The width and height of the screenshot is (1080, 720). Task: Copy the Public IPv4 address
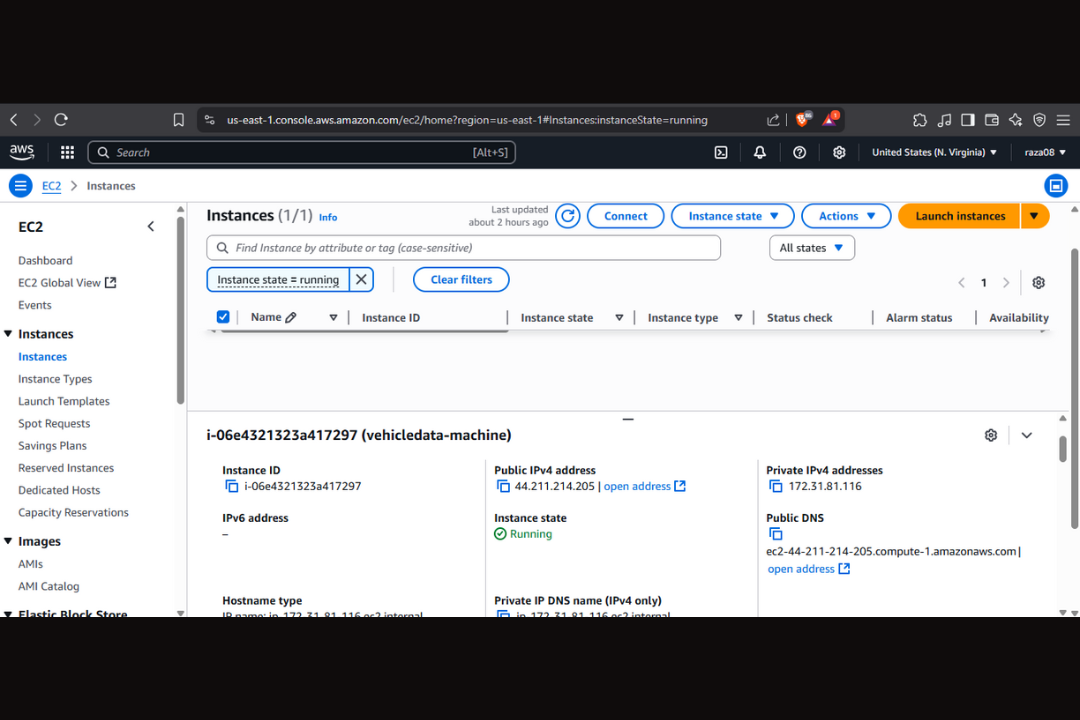504,487
